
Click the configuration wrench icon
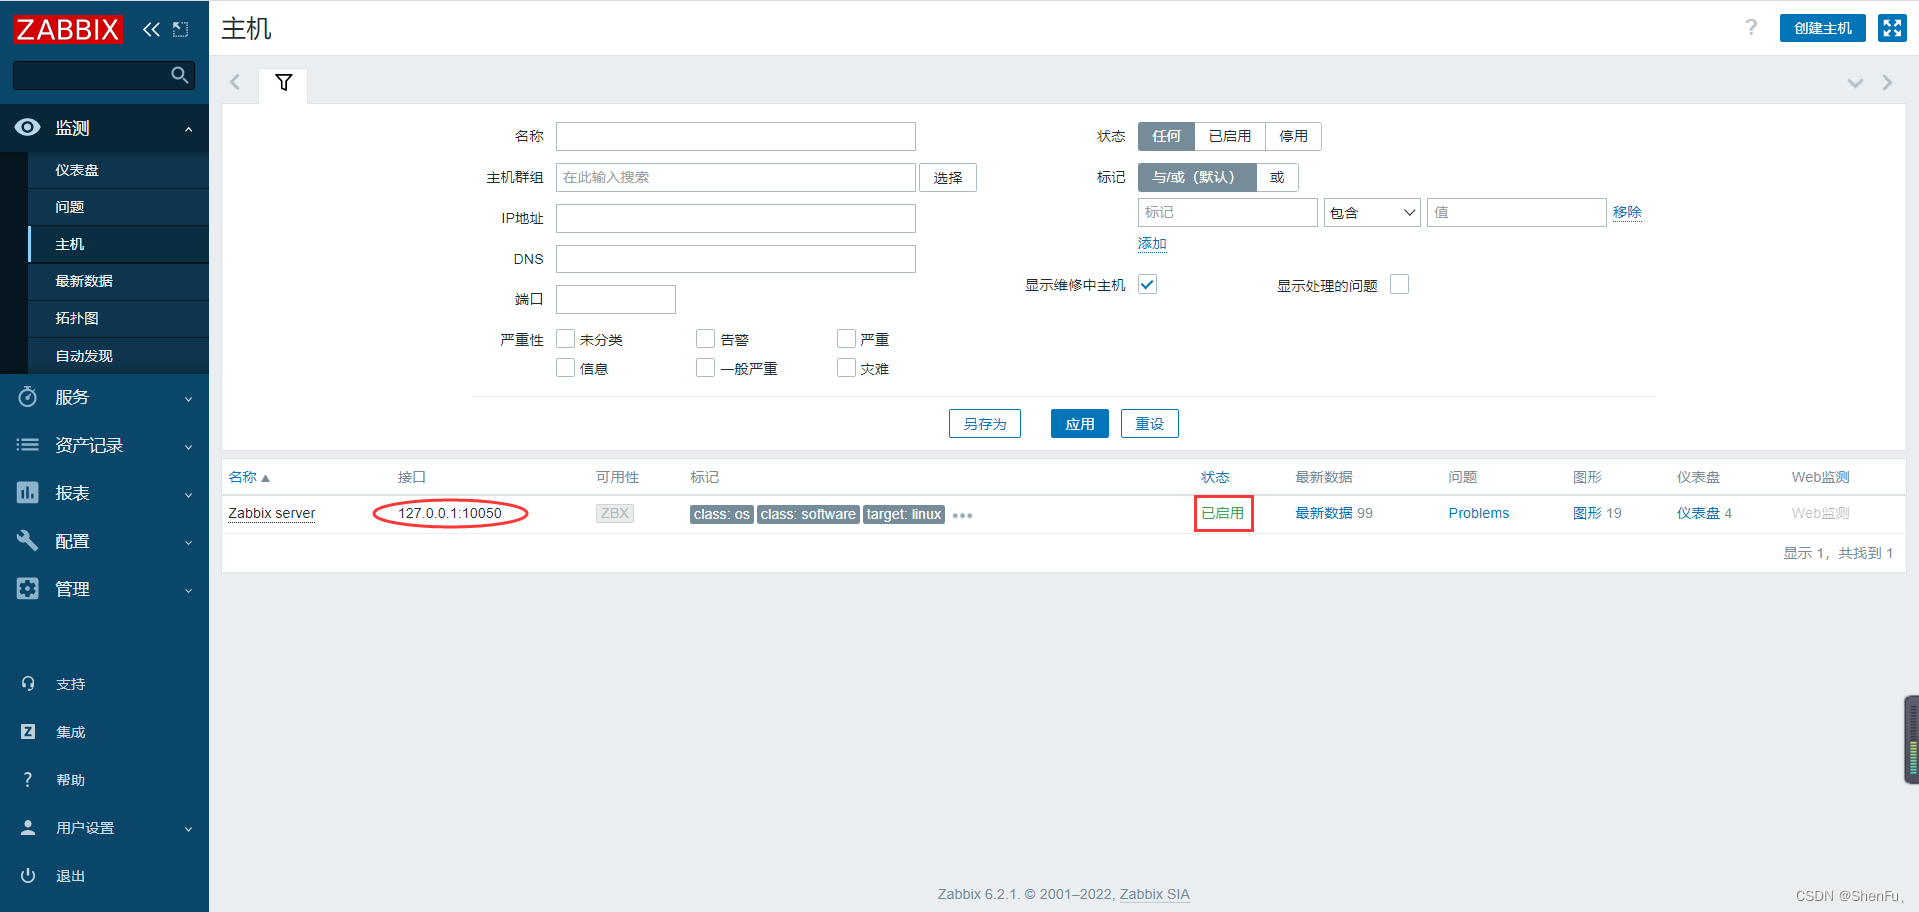(x=28, y=541)
